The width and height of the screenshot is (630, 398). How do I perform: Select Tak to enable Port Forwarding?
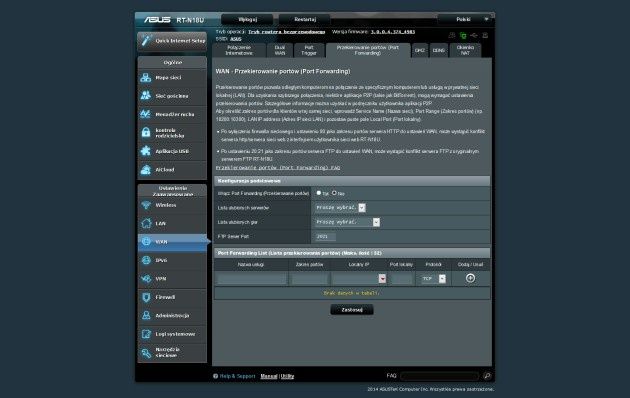(319, 193)
